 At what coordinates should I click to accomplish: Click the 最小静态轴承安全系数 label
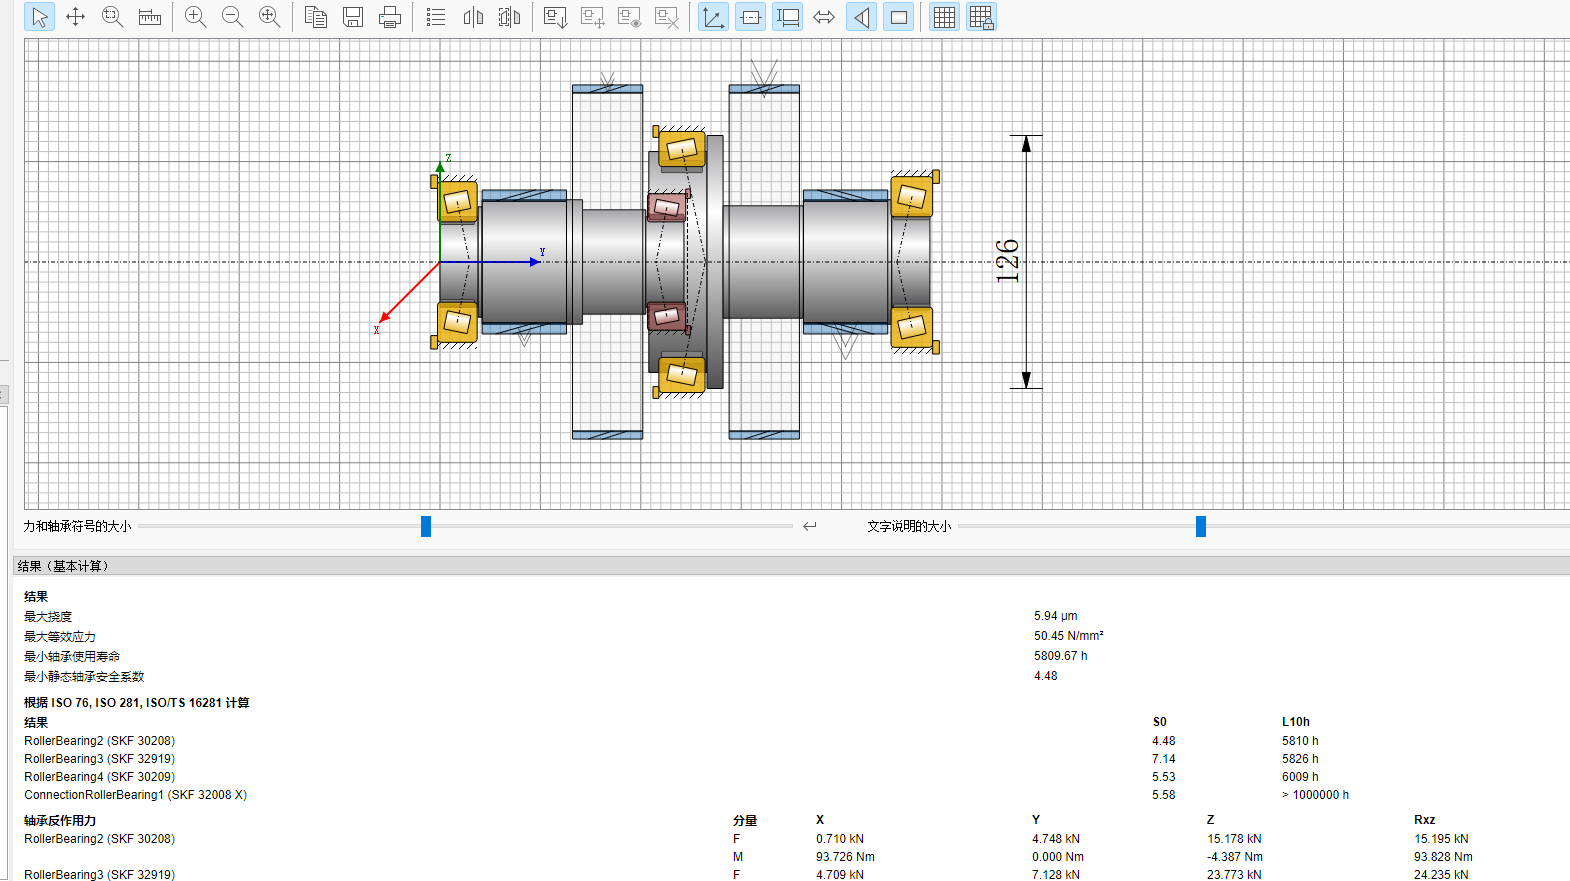(84, 677)
